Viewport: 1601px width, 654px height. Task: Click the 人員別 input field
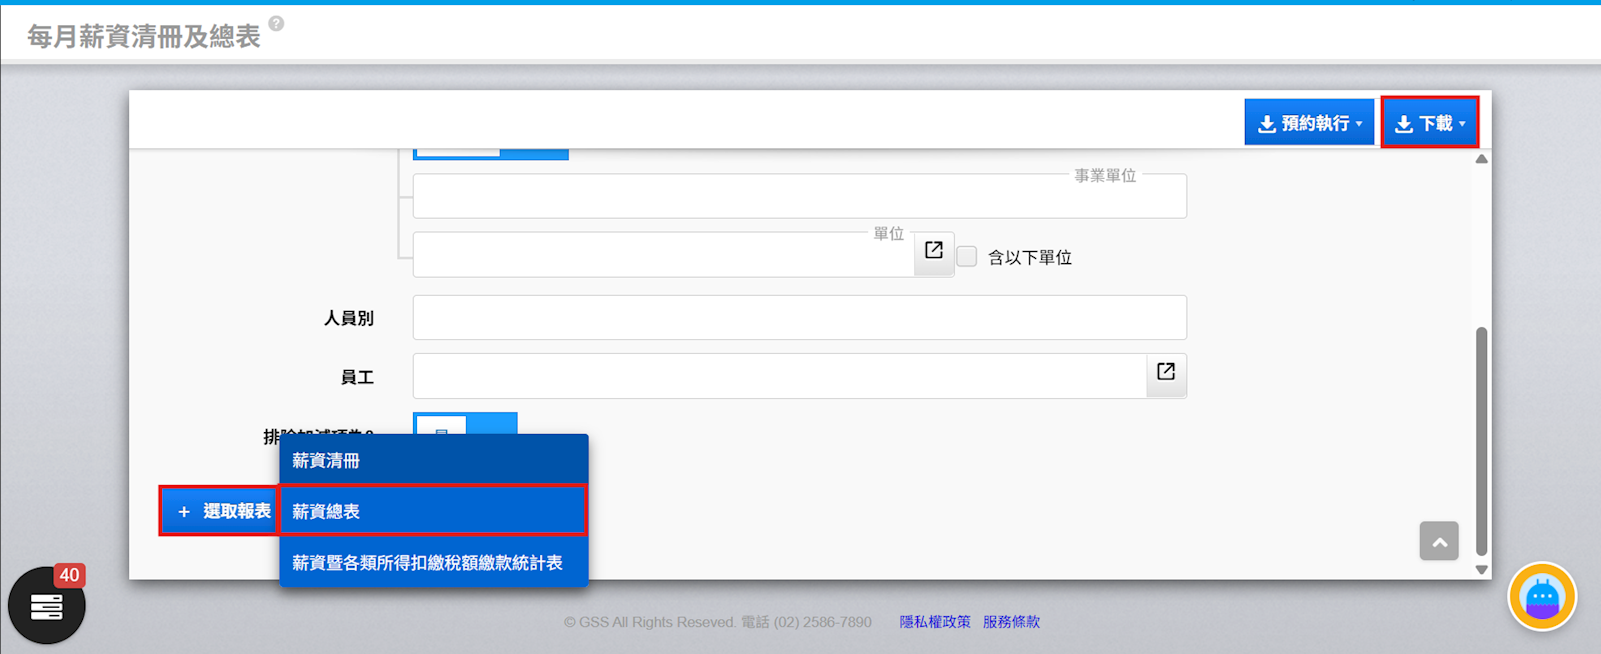pos(798,318)
